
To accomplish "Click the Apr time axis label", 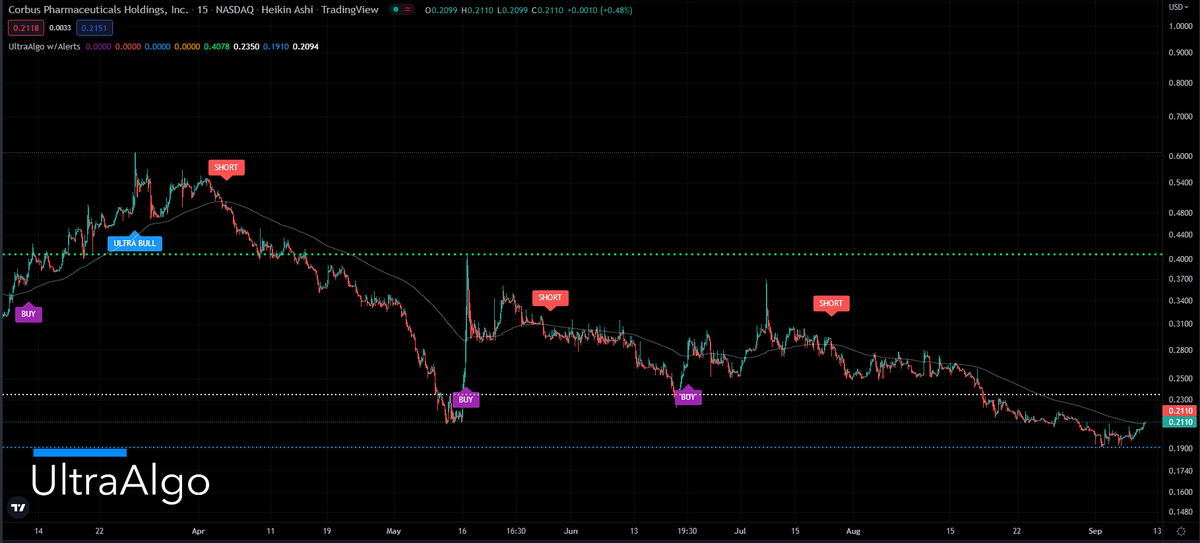I will click(x=197, y=531).
